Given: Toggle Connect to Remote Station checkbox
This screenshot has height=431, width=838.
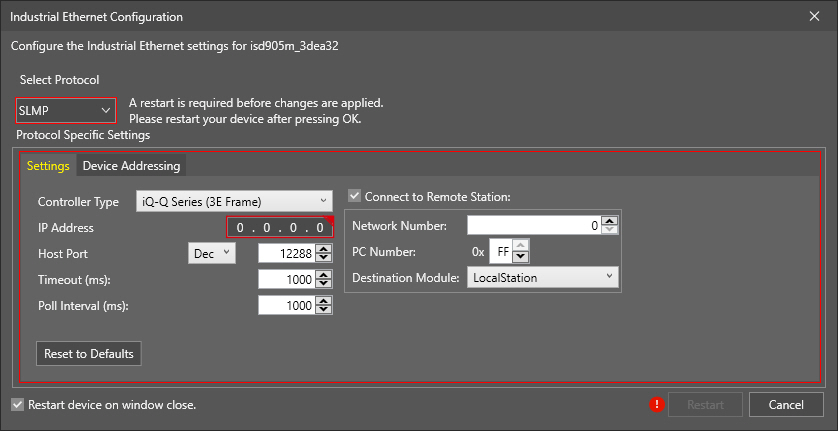Looking at the screenshot, I should pos(355,197).
